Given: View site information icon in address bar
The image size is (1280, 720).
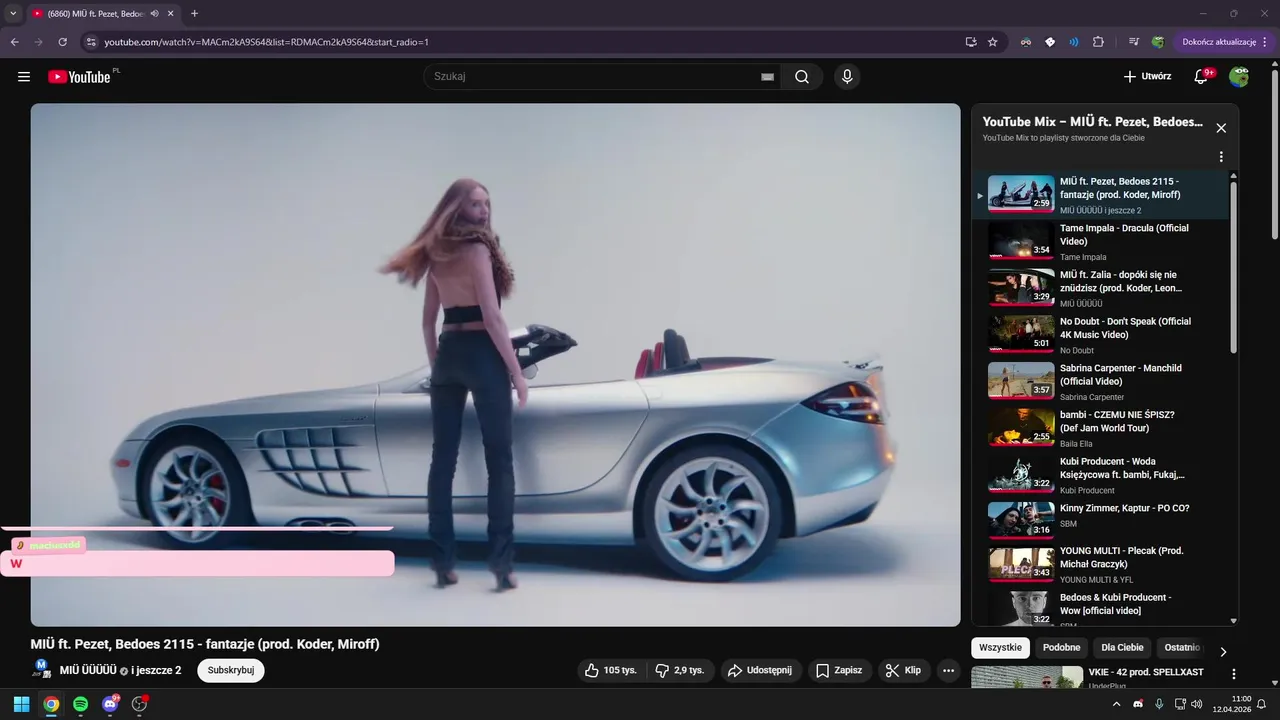Looking at the screenshot, I should coord(90,42).
